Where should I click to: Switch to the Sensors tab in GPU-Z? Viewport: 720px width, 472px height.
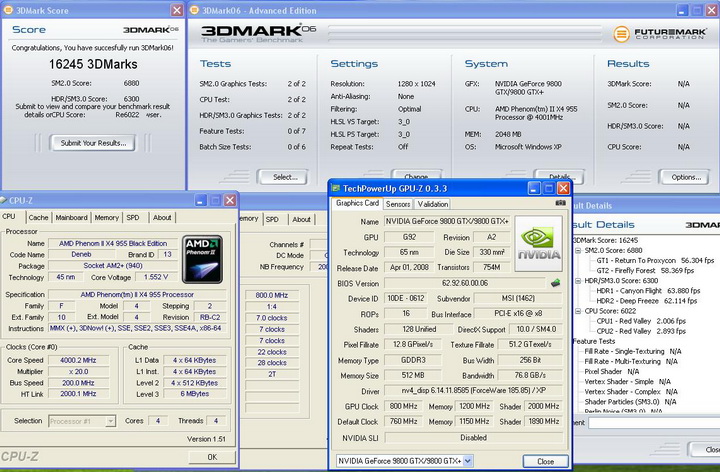[398, 204]
